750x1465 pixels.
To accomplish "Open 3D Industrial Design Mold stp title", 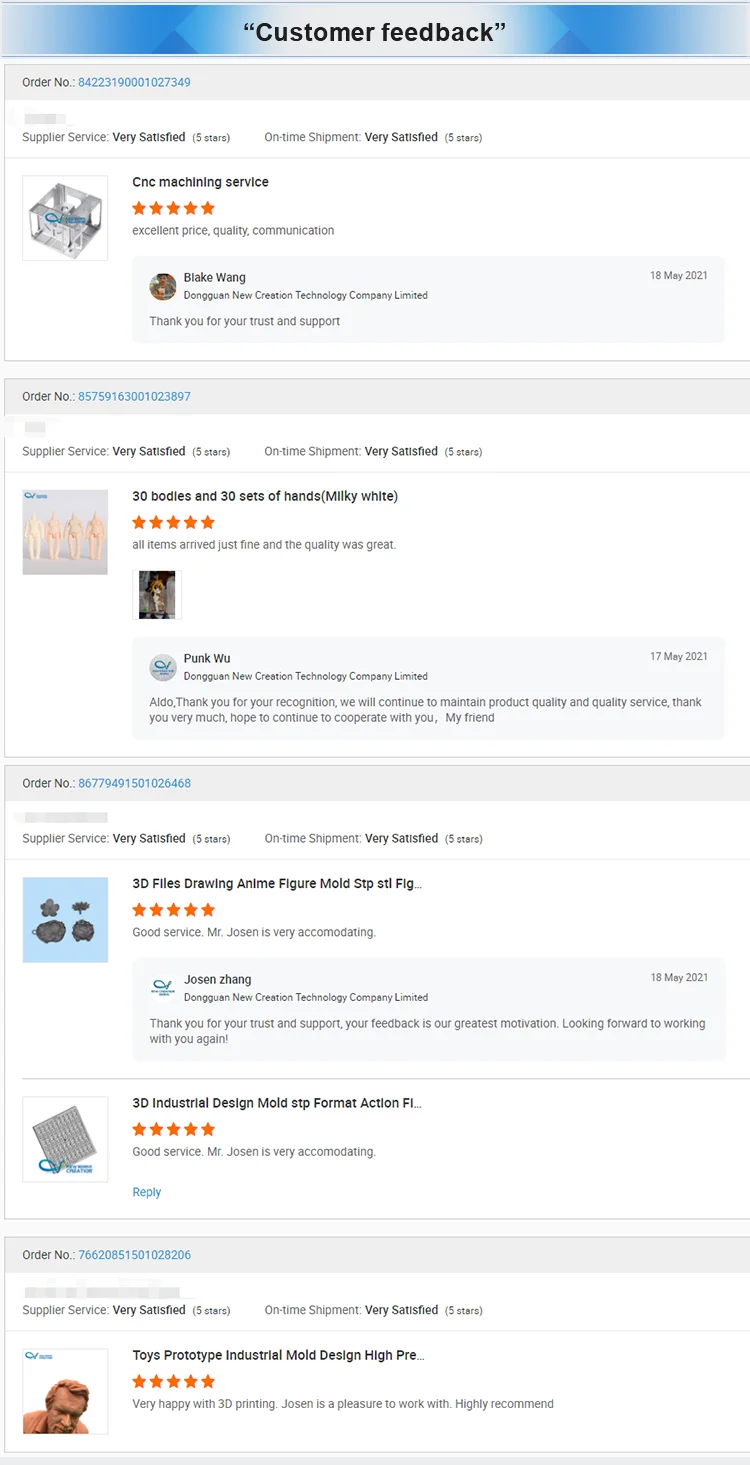I will (x=277, y=1103).
